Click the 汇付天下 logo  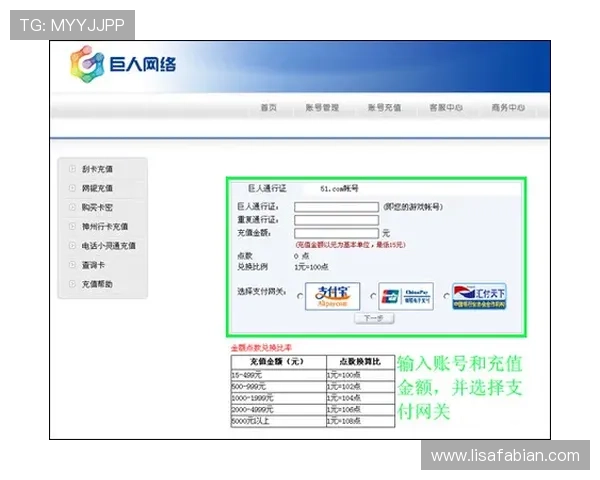pyautogui.click(x=479, y=296)
